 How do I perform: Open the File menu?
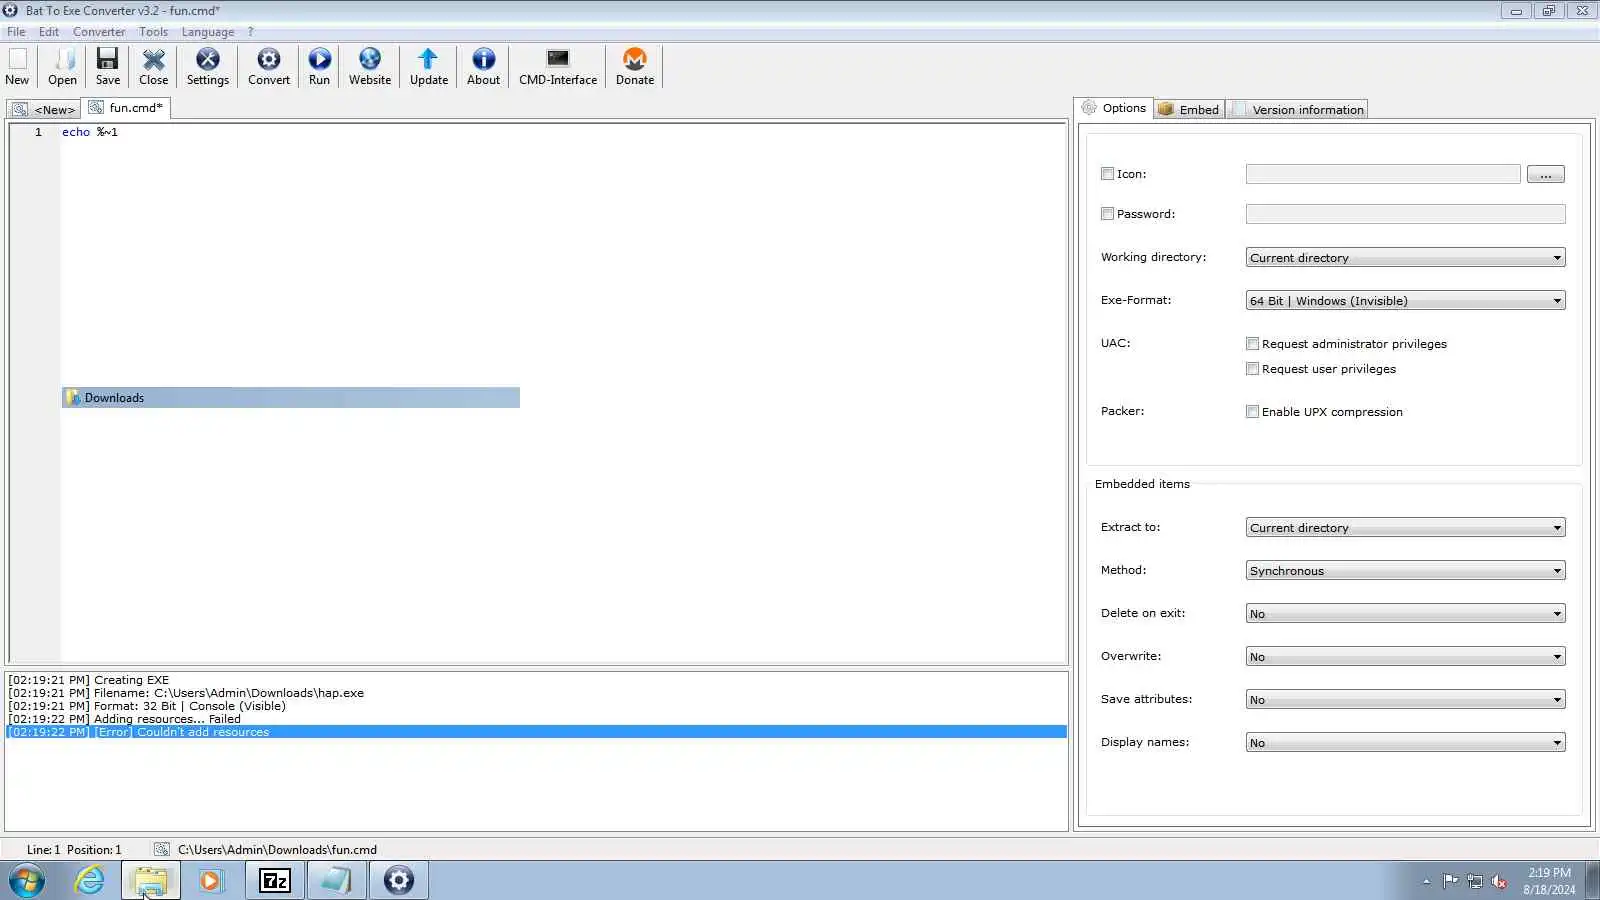(16, 32)
